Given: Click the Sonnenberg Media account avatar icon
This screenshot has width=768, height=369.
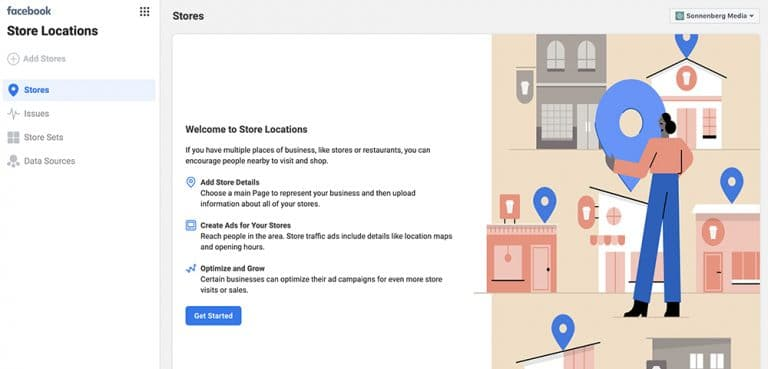Looking at the screenshot, I should pyautogui.click(x=679, y=16).
